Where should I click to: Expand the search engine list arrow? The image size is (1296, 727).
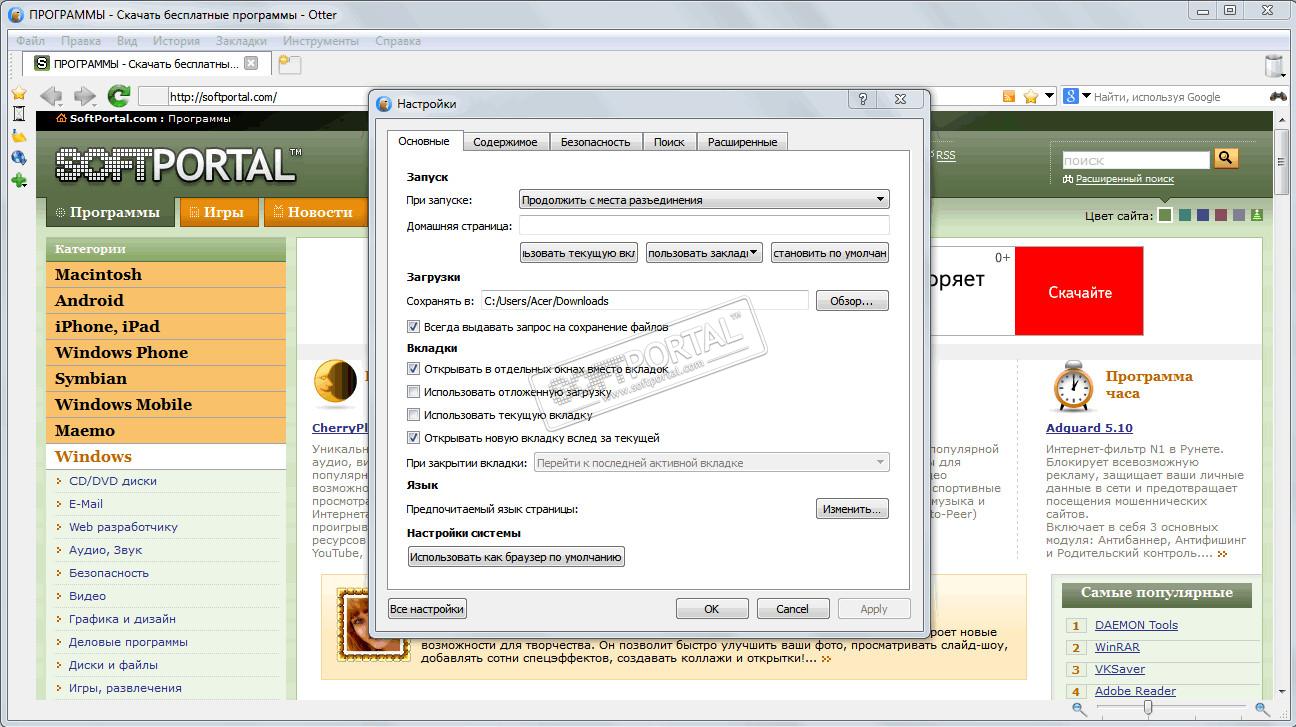1086,97
